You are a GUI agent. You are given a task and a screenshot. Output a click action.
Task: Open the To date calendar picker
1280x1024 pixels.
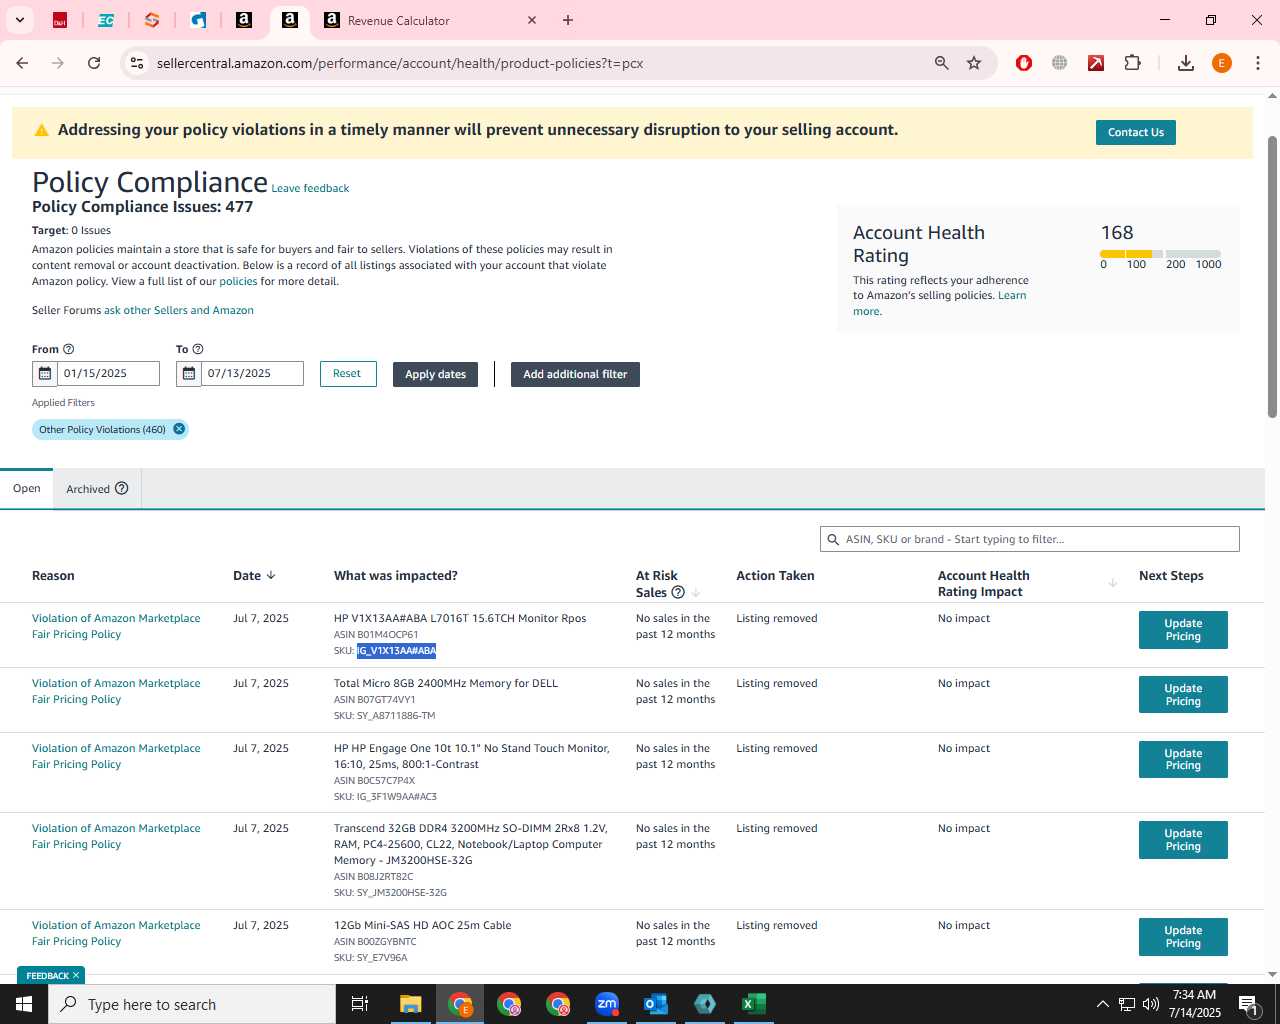(189, 373)
